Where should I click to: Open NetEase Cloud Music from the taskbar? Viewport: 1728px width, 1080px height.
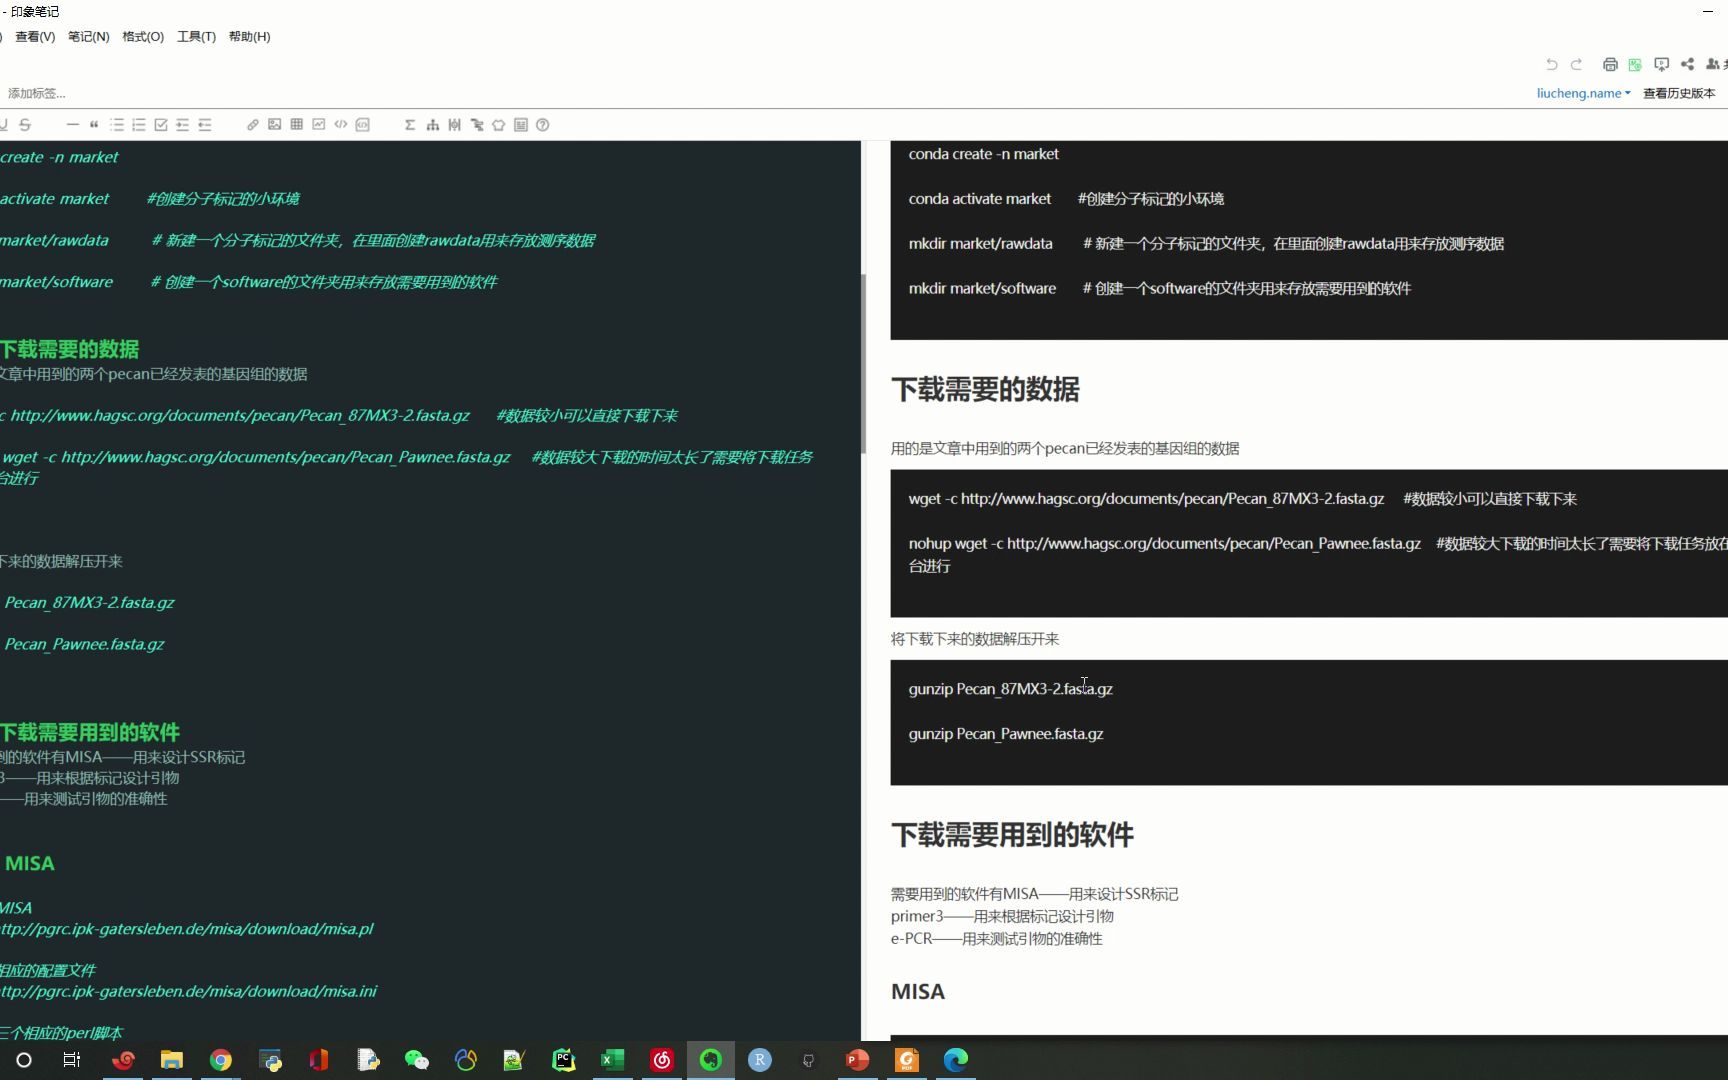click(662, 1060)
